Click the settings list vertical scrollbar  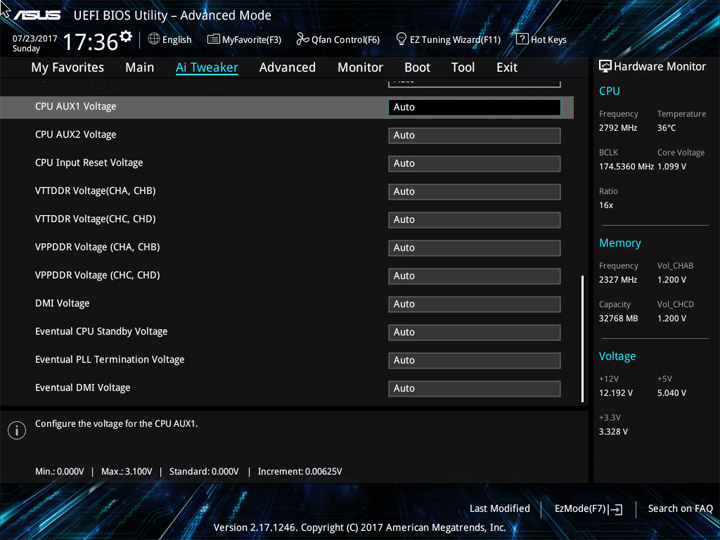coord(583,338)
